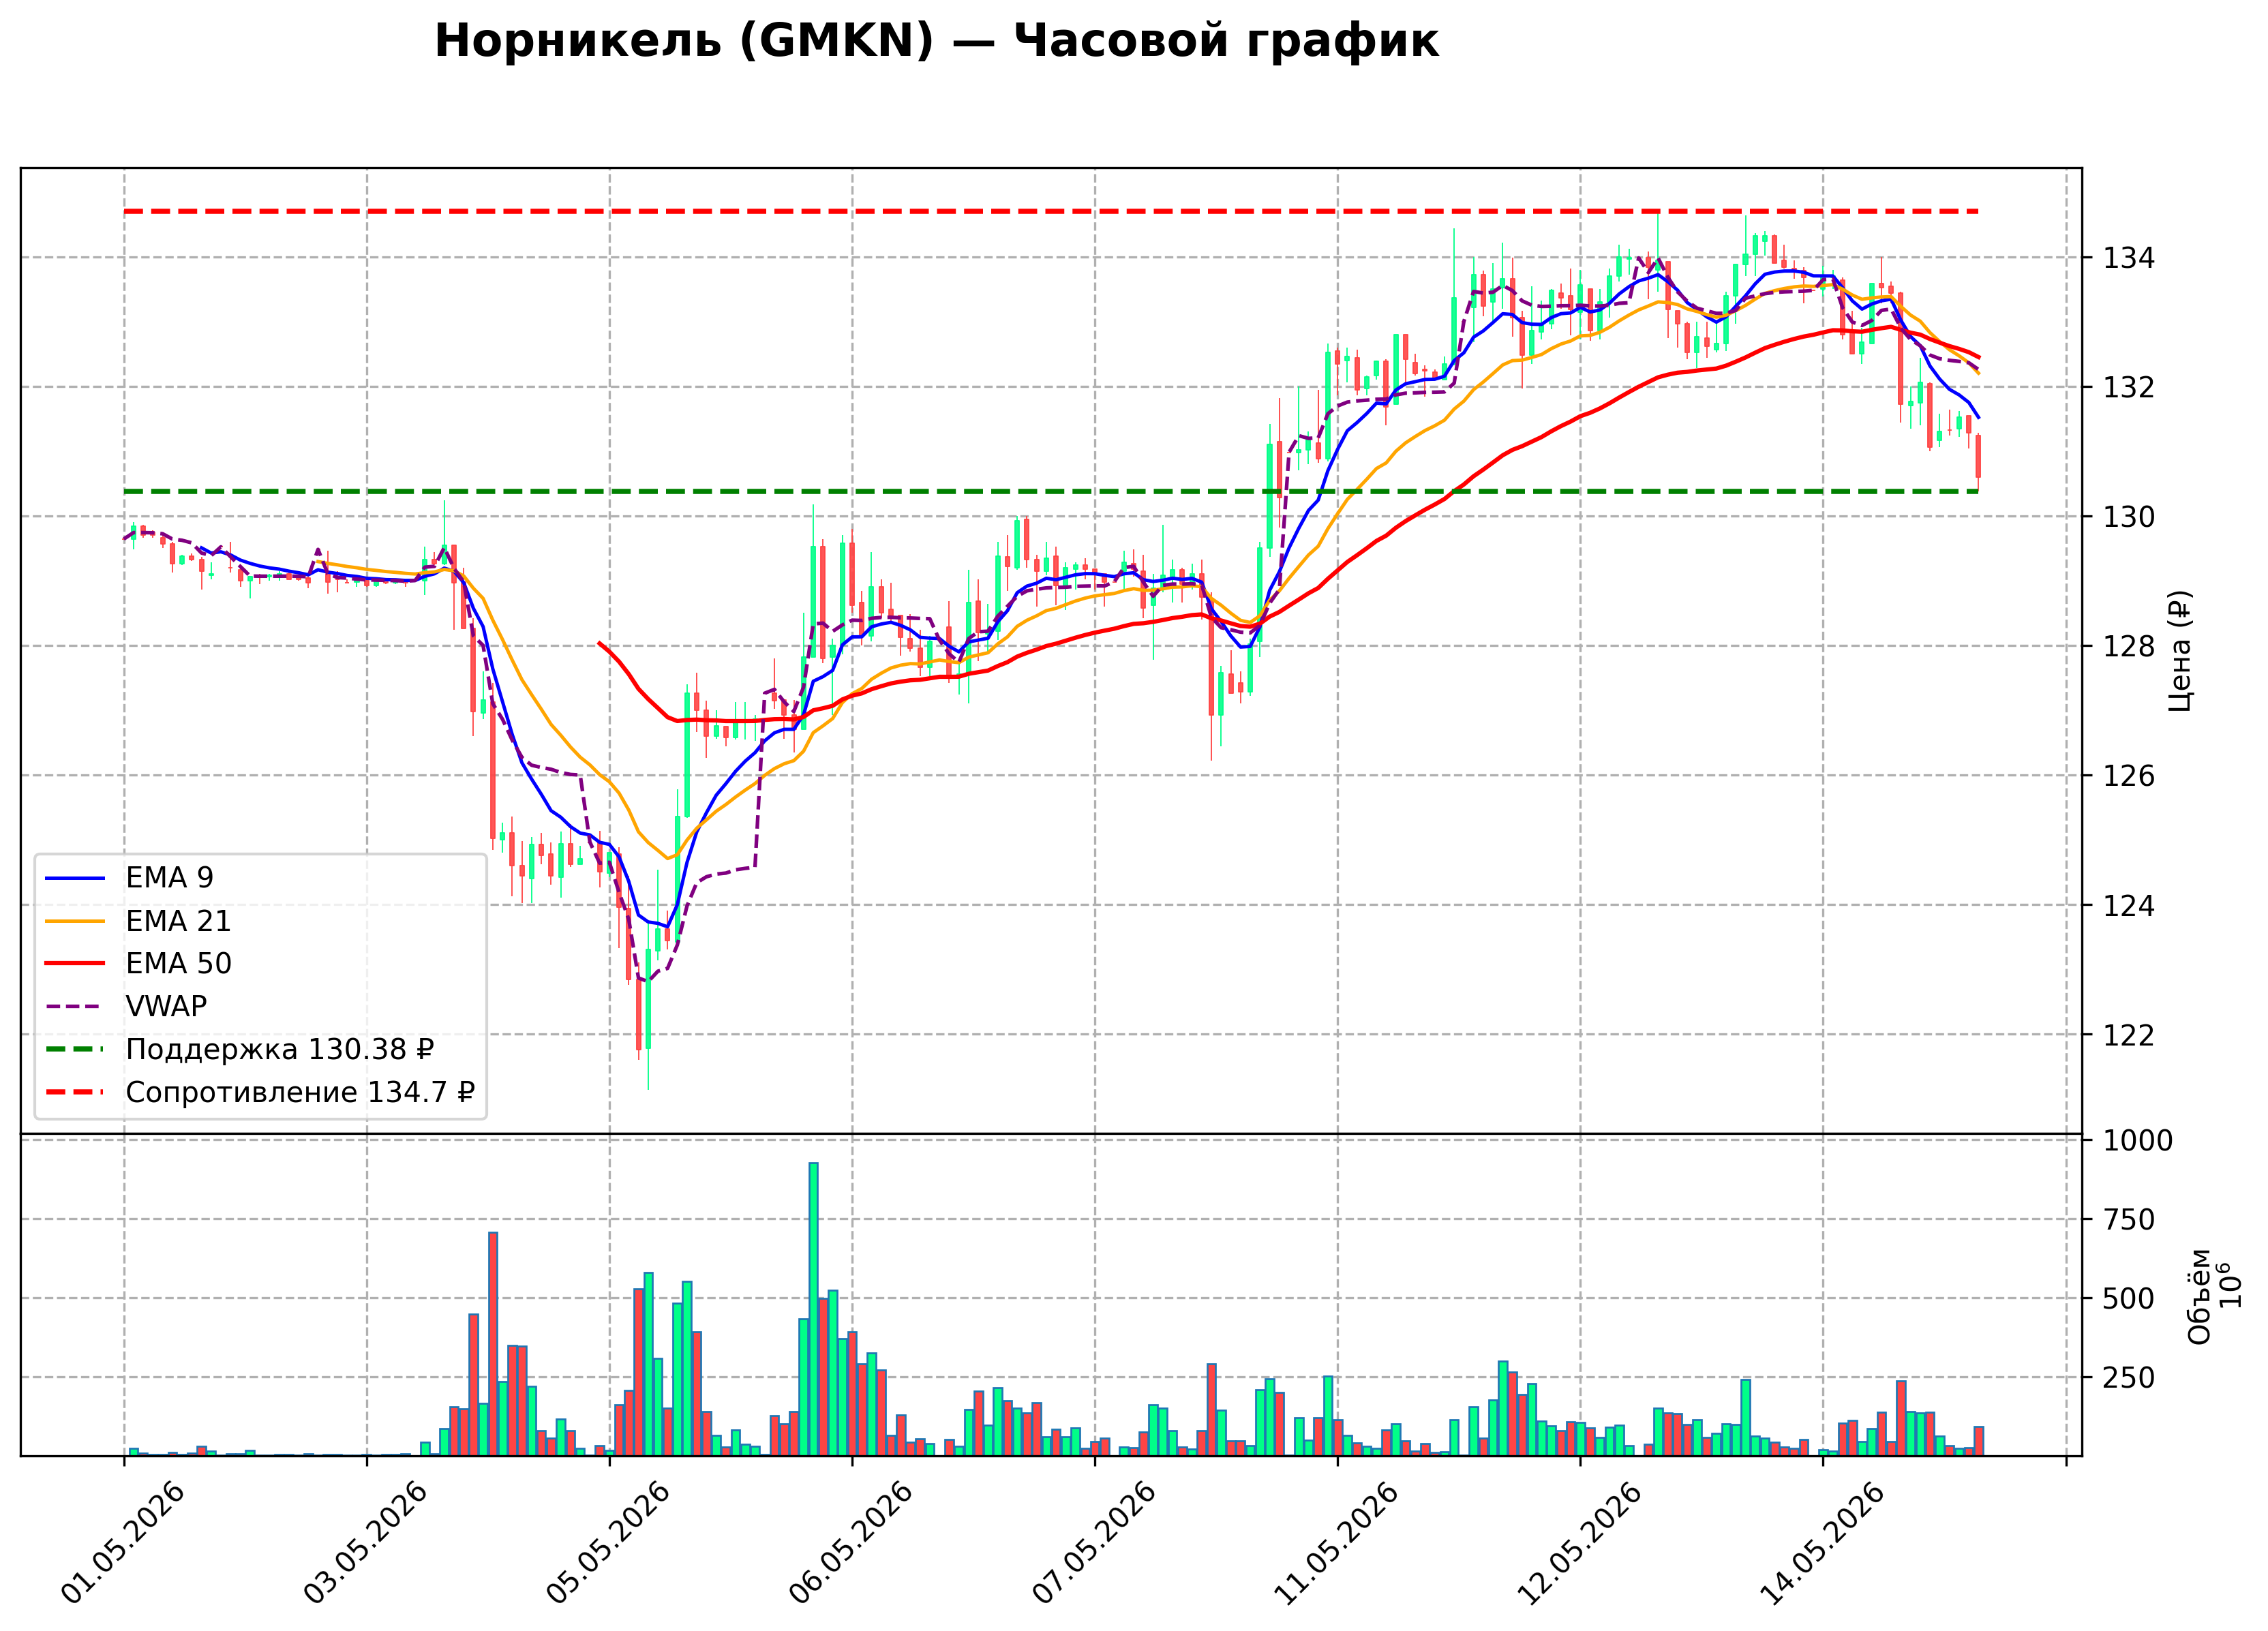
Task: Click price axis tick 134
Action: point(2128,258)
